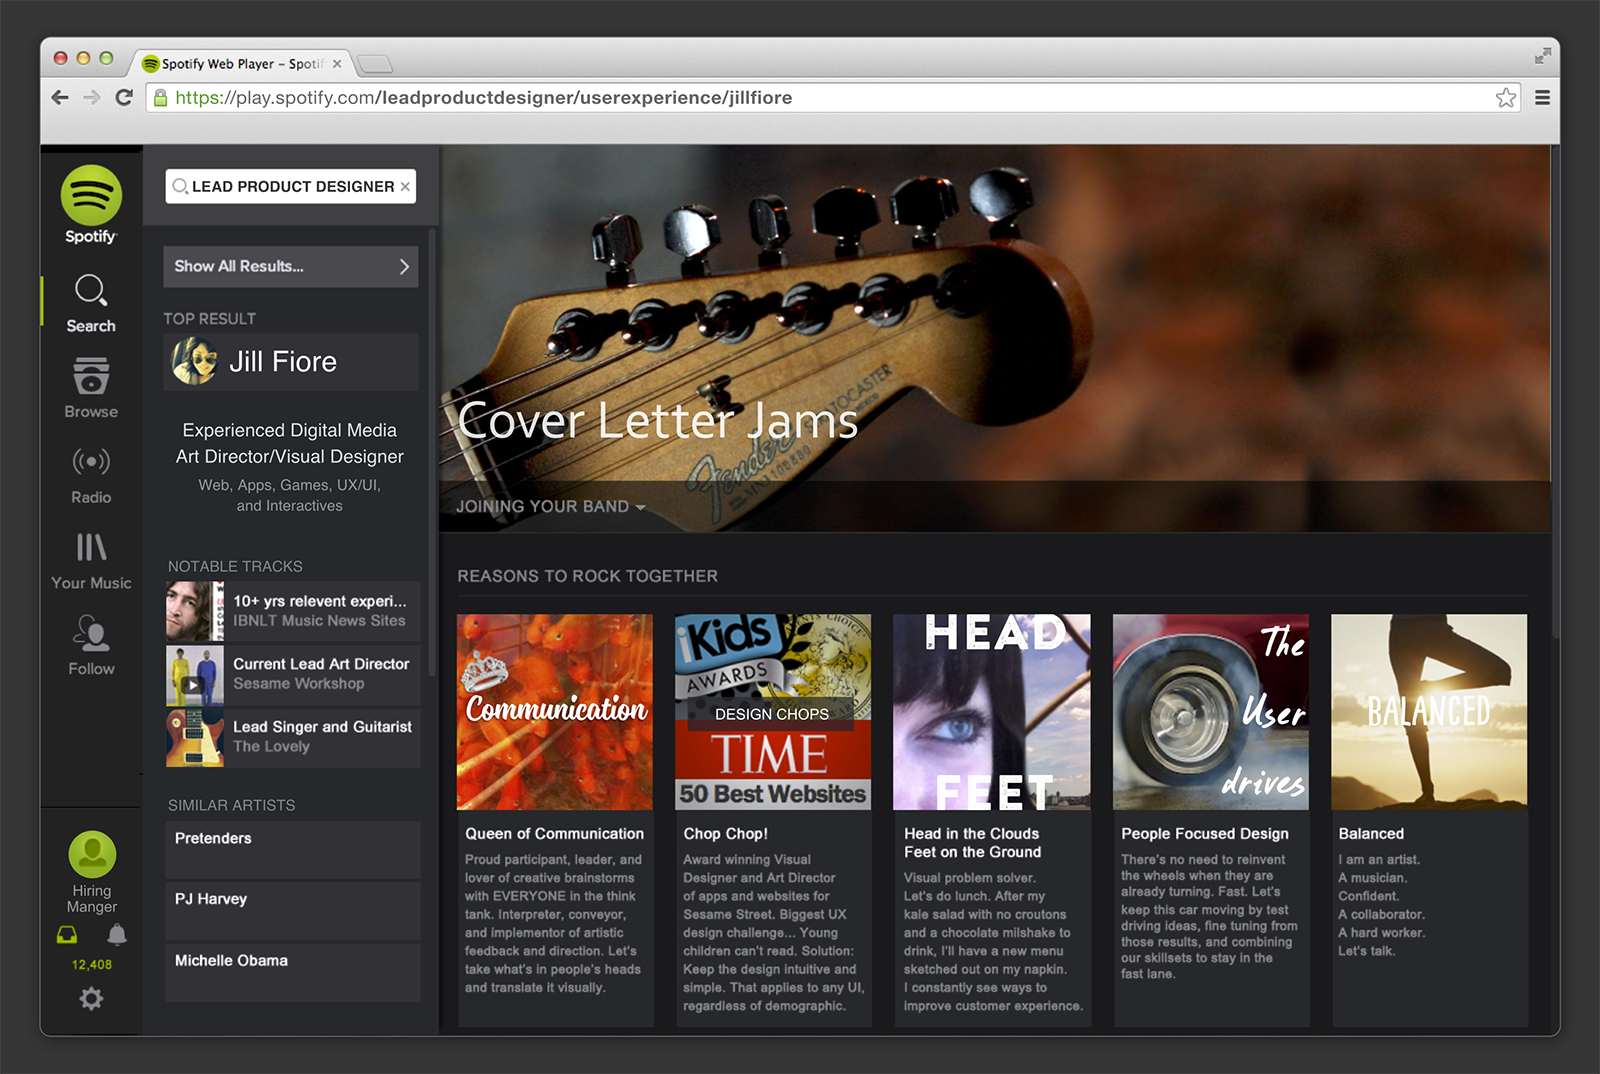The height and width of the screenshot is (1074, 1600).
Task: Go back with the browser back arrow
Action: tap(60, 98)
